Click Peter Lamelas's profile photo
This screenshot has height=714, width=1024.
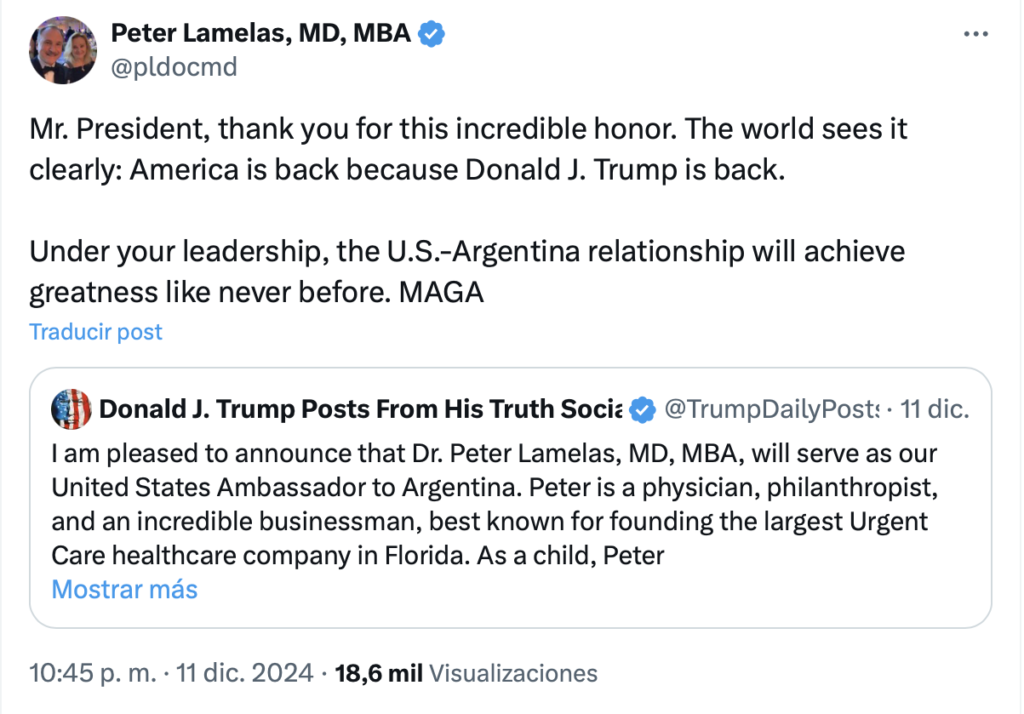tap(64, 50)
